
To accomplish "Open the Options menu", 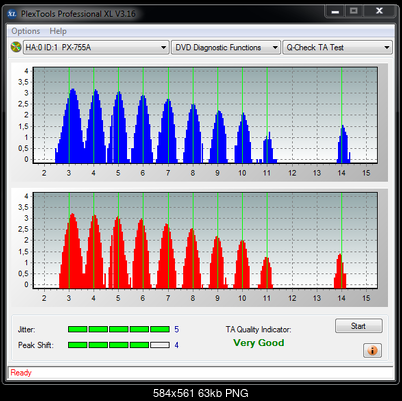I will point(26,31).
